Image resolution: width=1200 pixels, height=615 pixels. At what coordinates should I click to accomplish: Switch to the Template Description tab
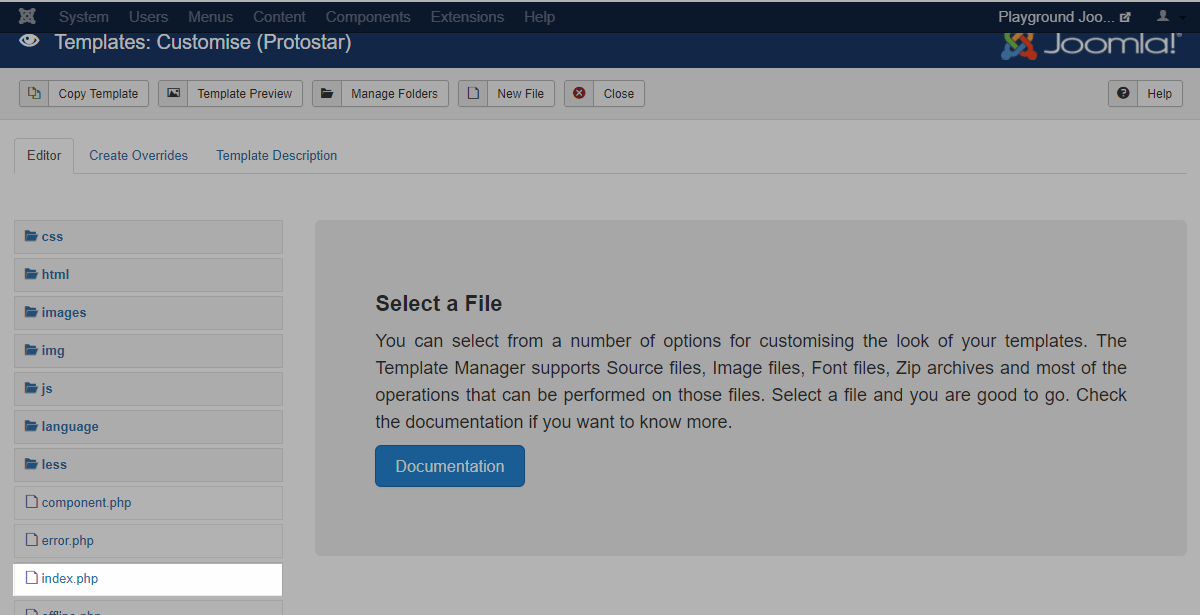(x=276, y=156)
